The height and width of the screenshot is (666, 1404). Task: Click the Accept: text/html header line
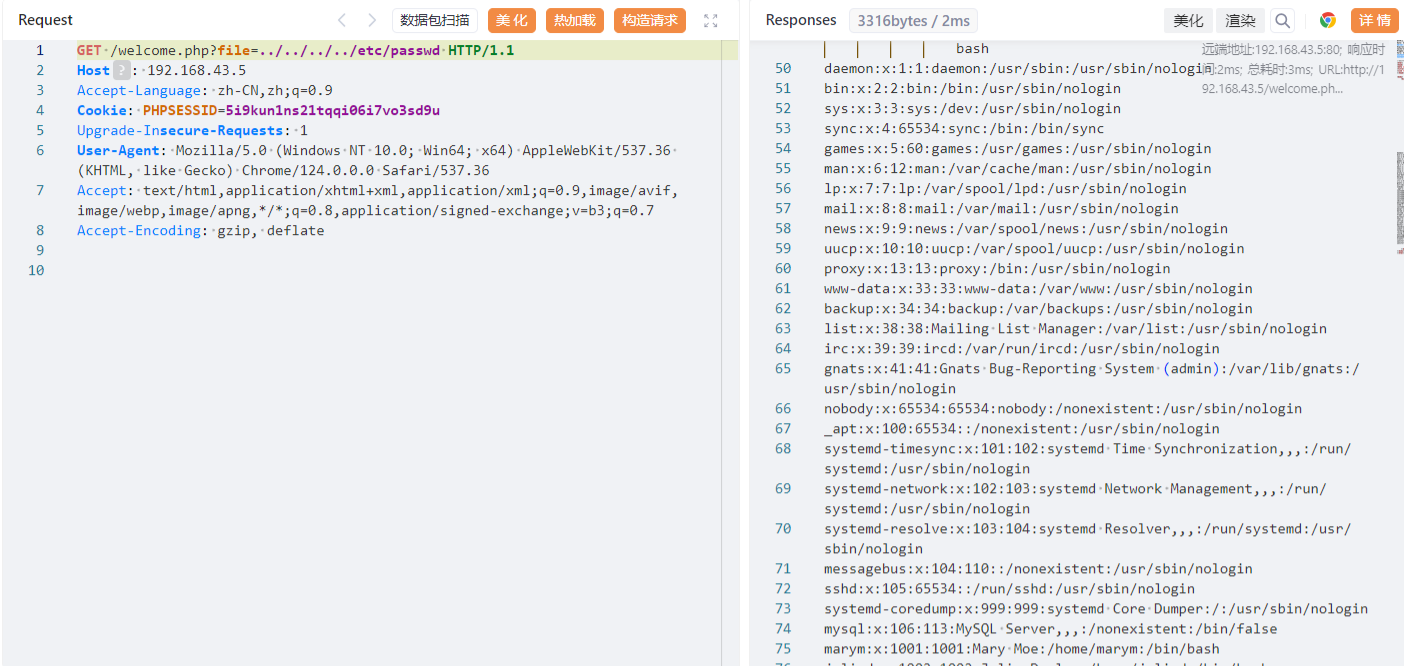point(378,200)
